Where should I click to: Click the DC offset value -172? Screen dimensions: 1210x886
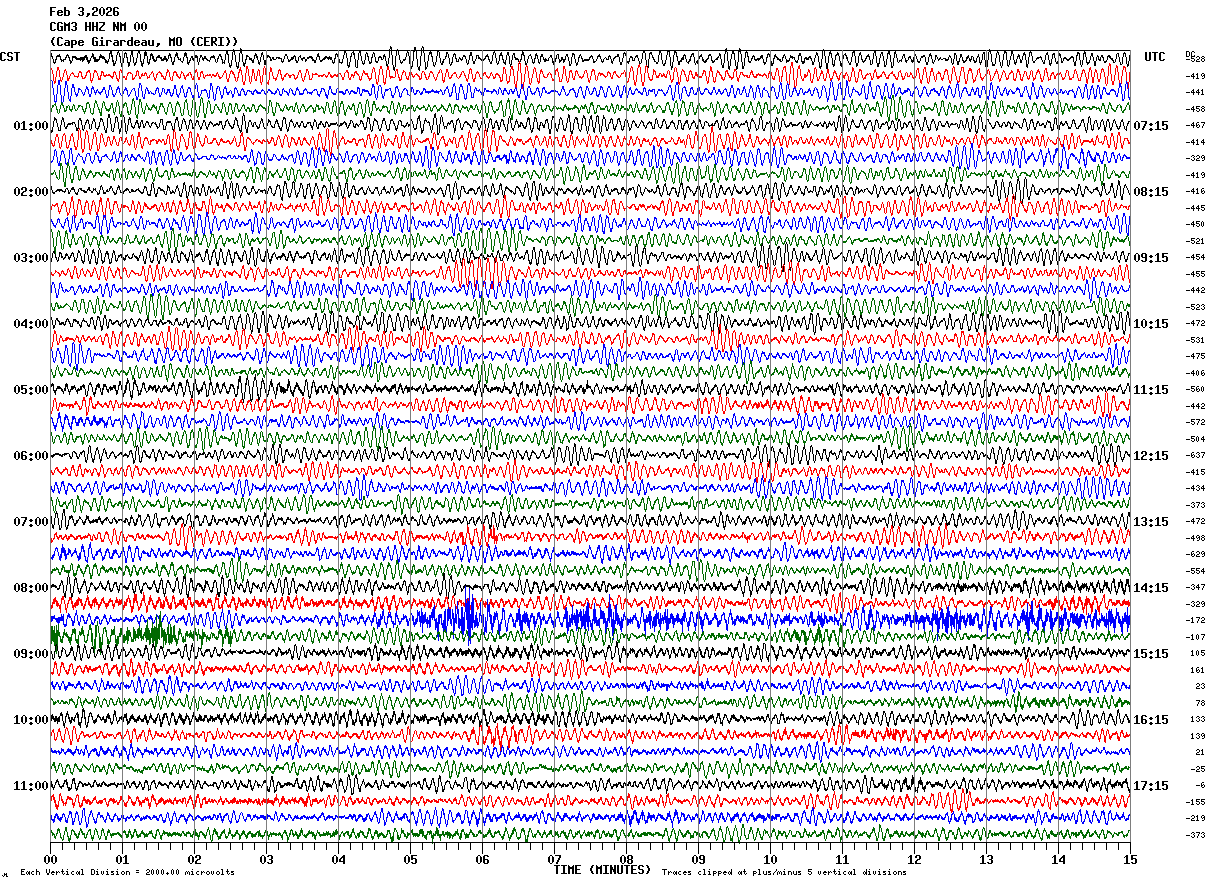tap(1195, 620)
